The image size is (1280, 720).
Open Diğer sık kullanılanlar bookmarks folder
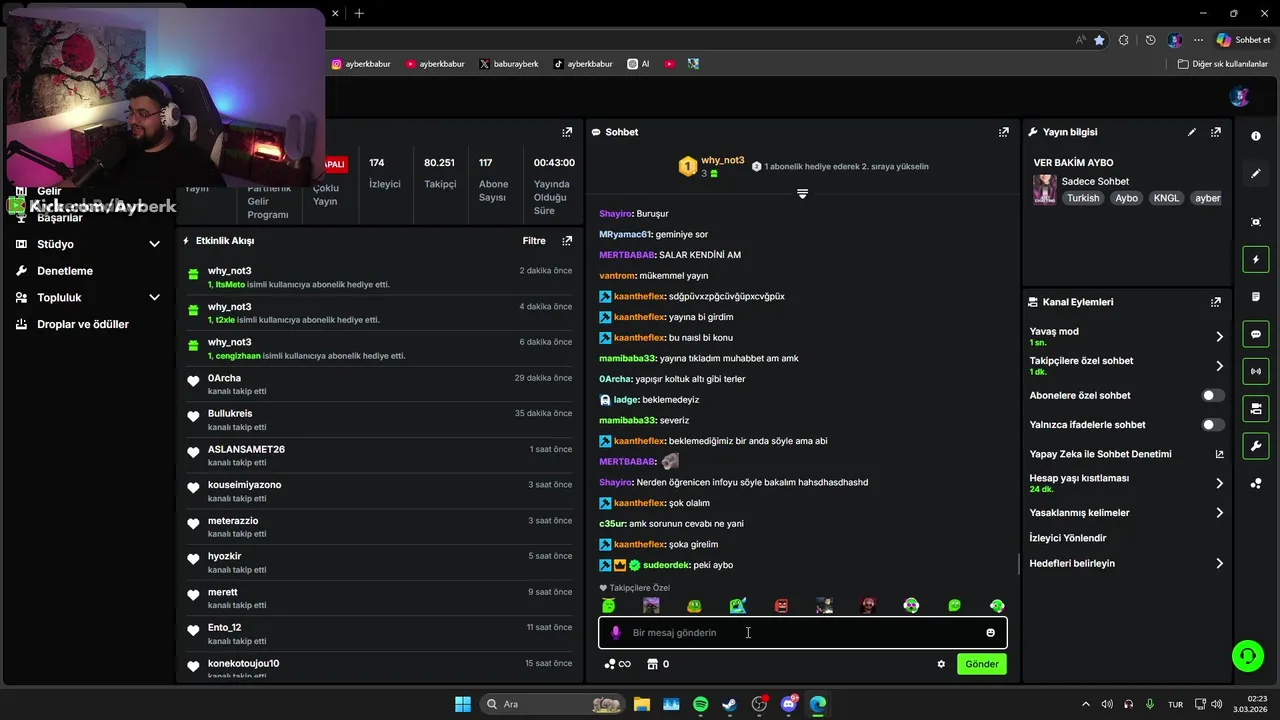pyautogui.click(x=1222, y=64)
